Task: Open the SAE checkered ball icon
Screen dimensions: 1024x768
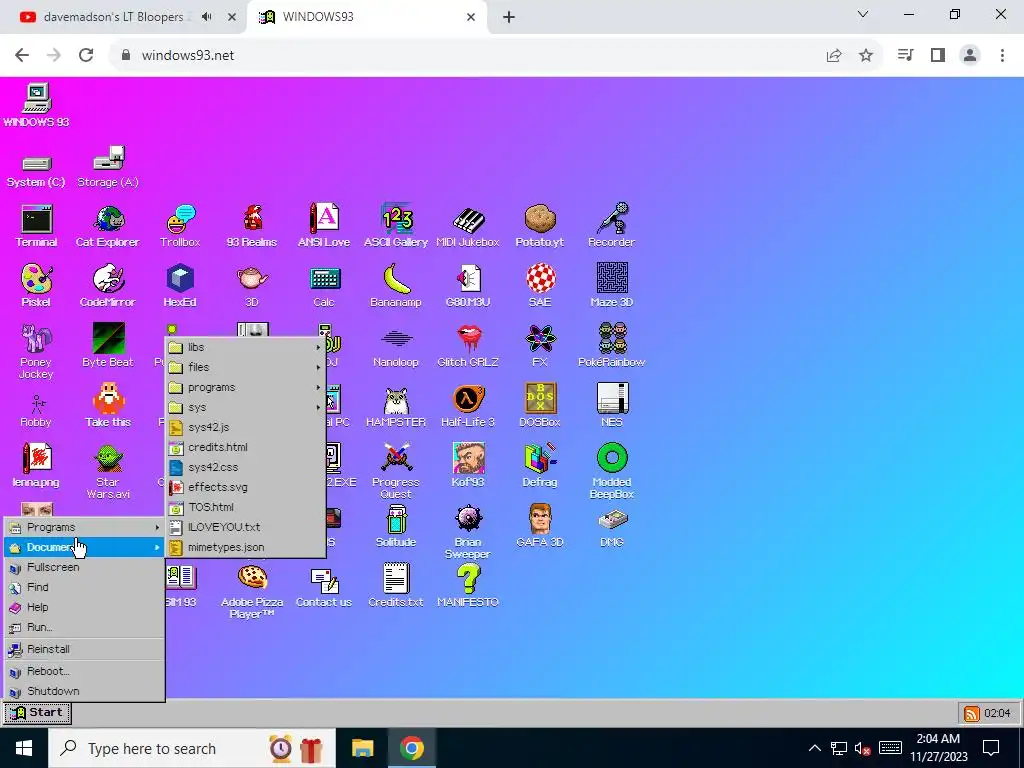Action: (x=540, y=285)
